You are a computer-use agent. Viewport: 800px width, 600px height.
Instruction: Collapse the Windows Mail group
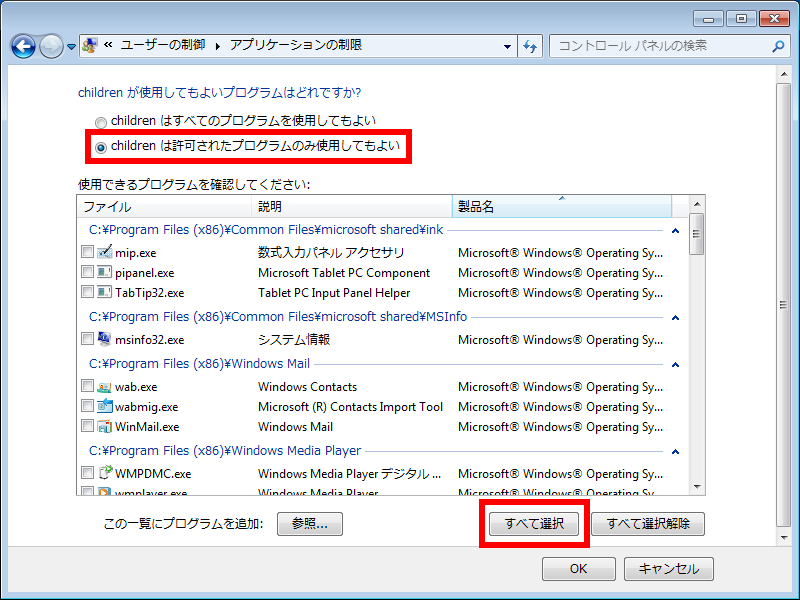click(x=676, y=365)
